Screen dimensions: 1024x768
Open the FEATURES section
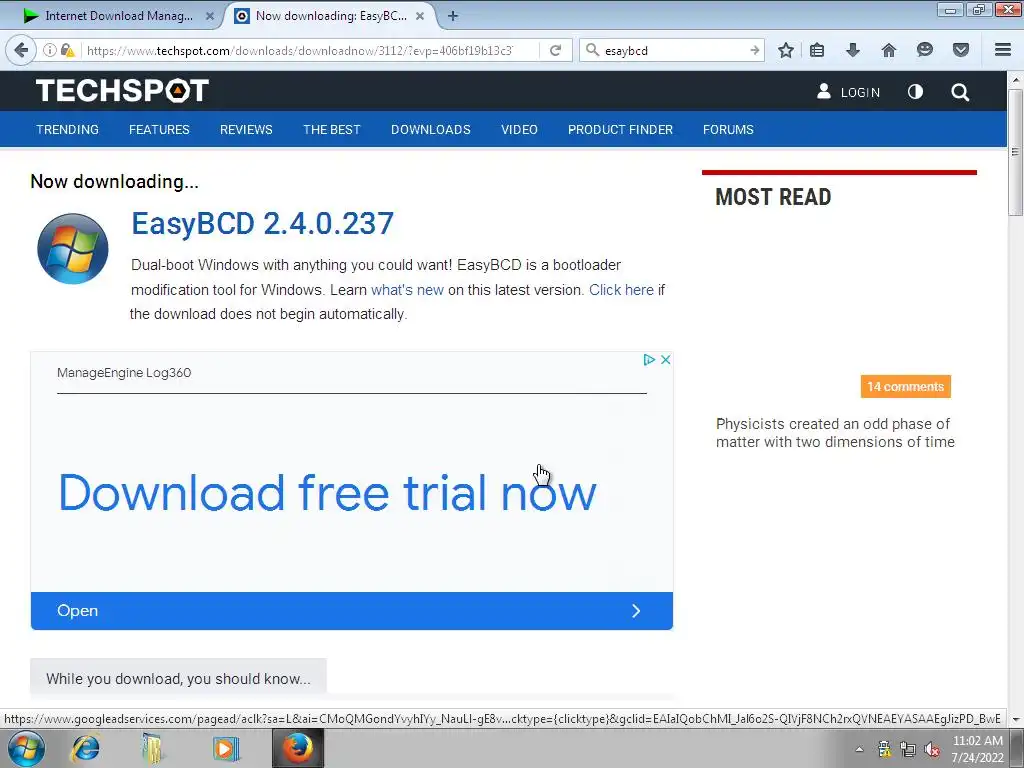(159, 129)
